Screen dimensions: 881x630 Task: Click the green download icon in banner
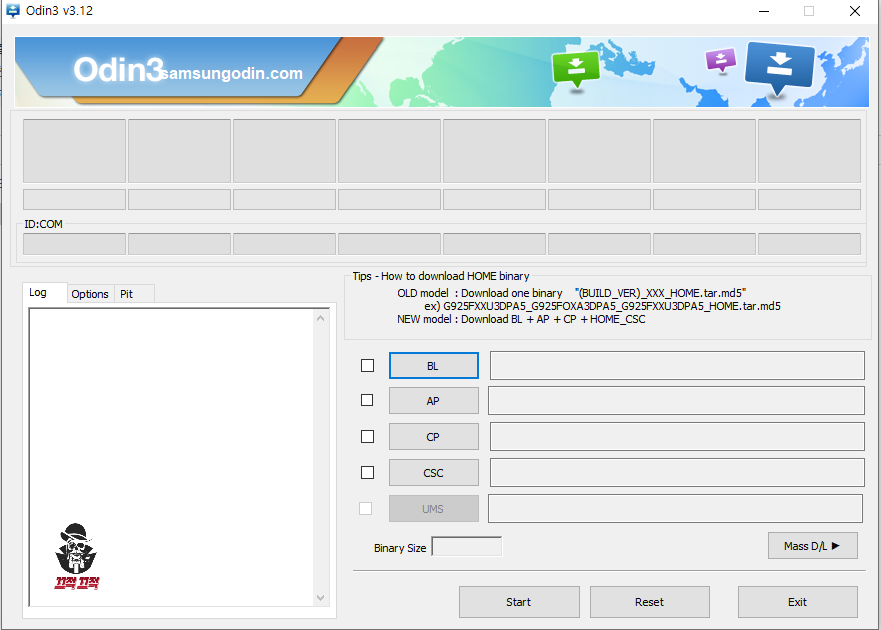(x=575, y=69)
